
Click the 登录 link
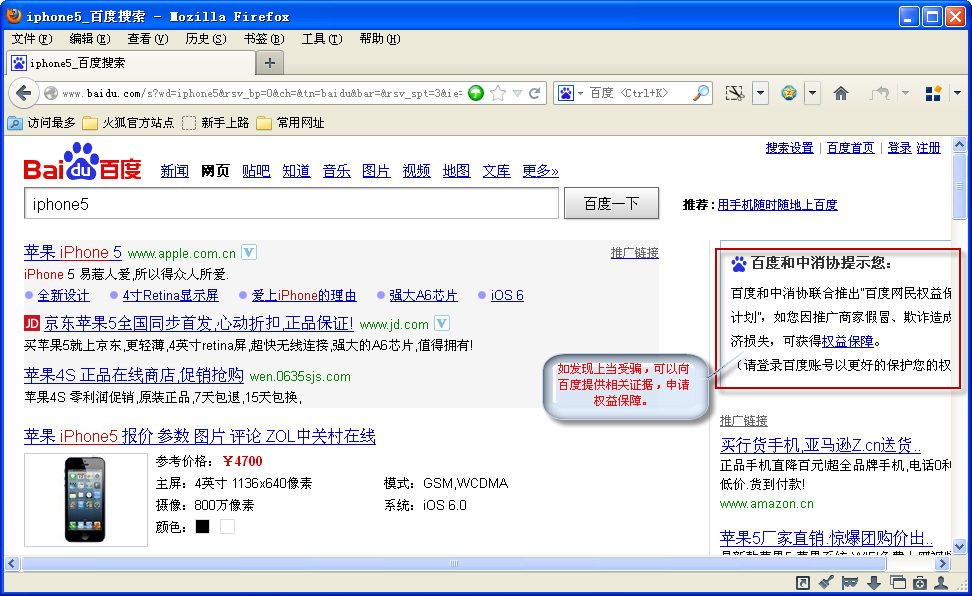tap(899, 148)
